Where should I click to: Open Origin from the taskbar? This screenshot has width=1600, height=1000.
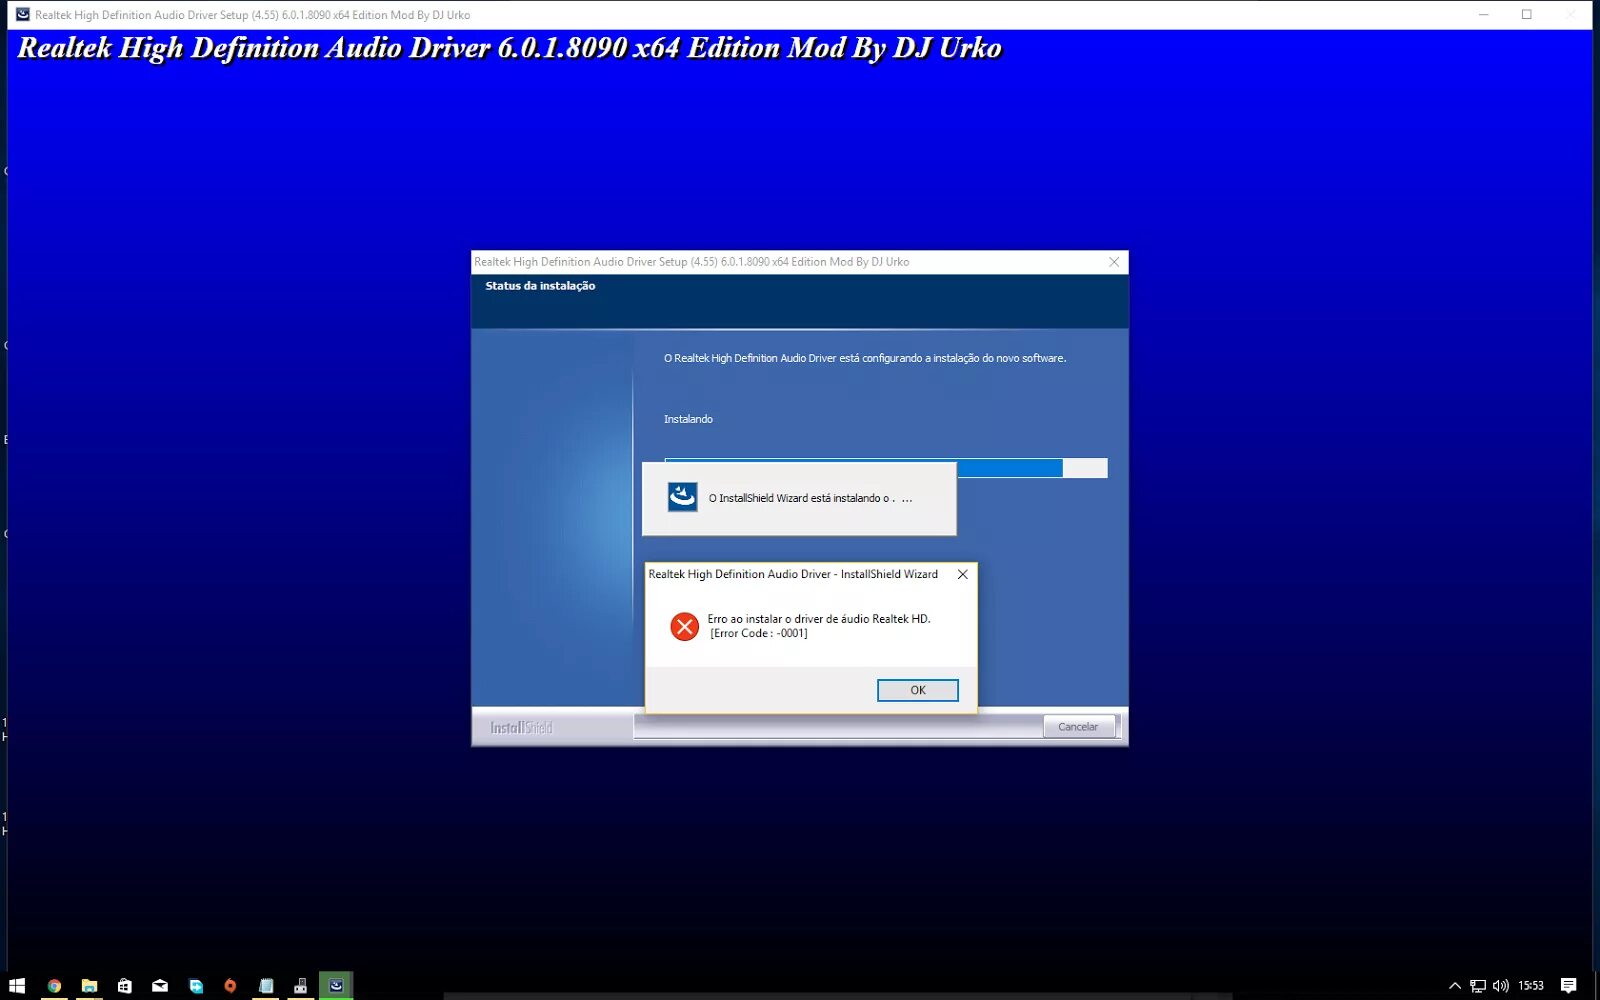pos(230,985)
